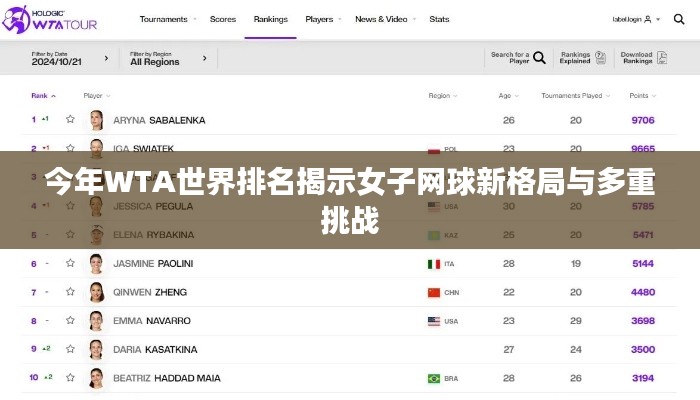Expand the Tournaments menu
This screenshot has width=700, height=400.
[x=168, y=19]
